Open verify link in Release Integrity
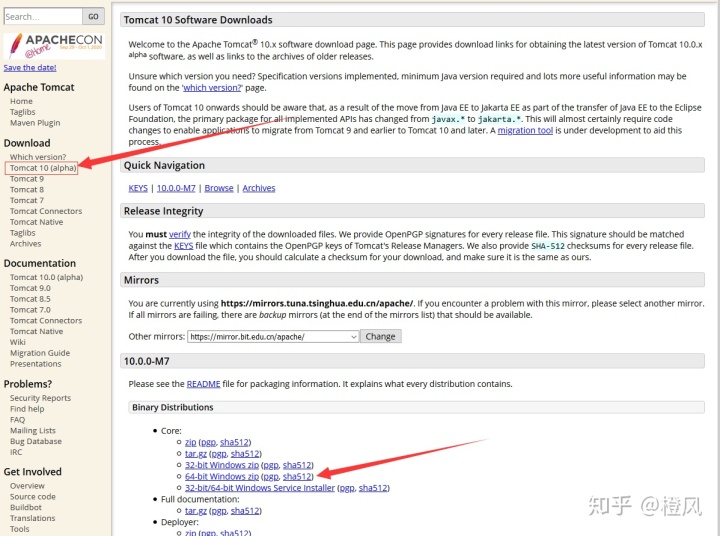The image size is (720, 536). click(180, 234)
